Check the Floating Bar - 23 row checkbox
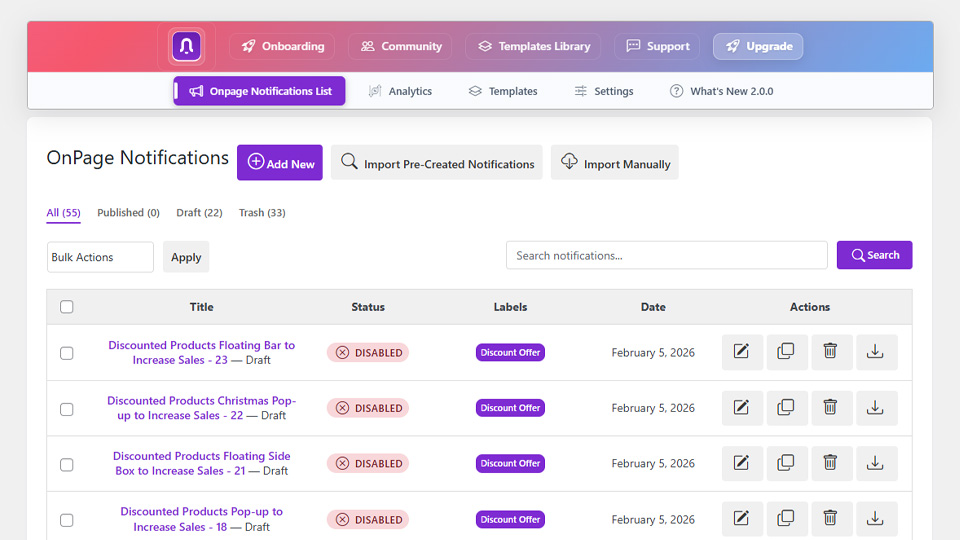Viewport: 960px width, 540px height. click(x=67, y=353)
